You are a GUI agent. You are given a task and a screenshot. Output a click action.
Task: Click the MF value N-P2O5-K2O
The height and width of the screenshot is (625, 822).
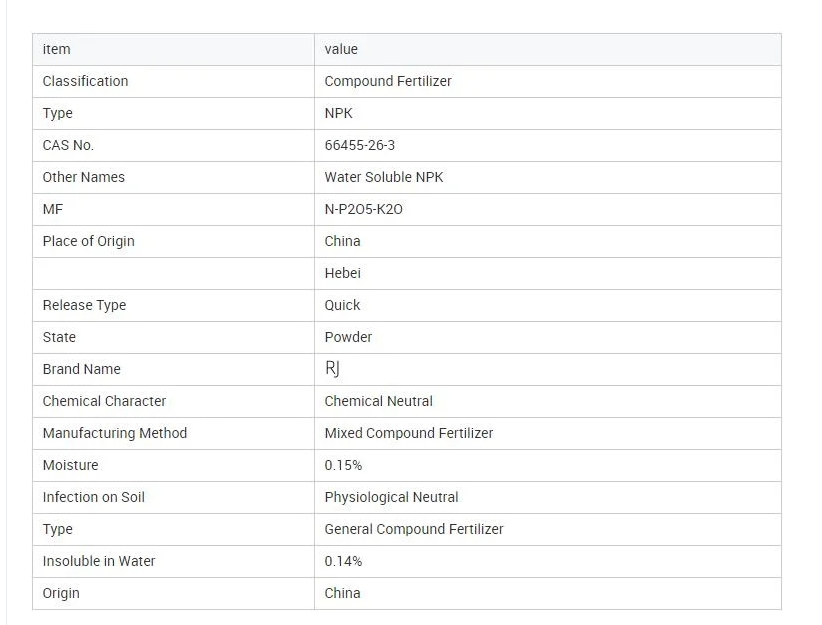point(364,209)
